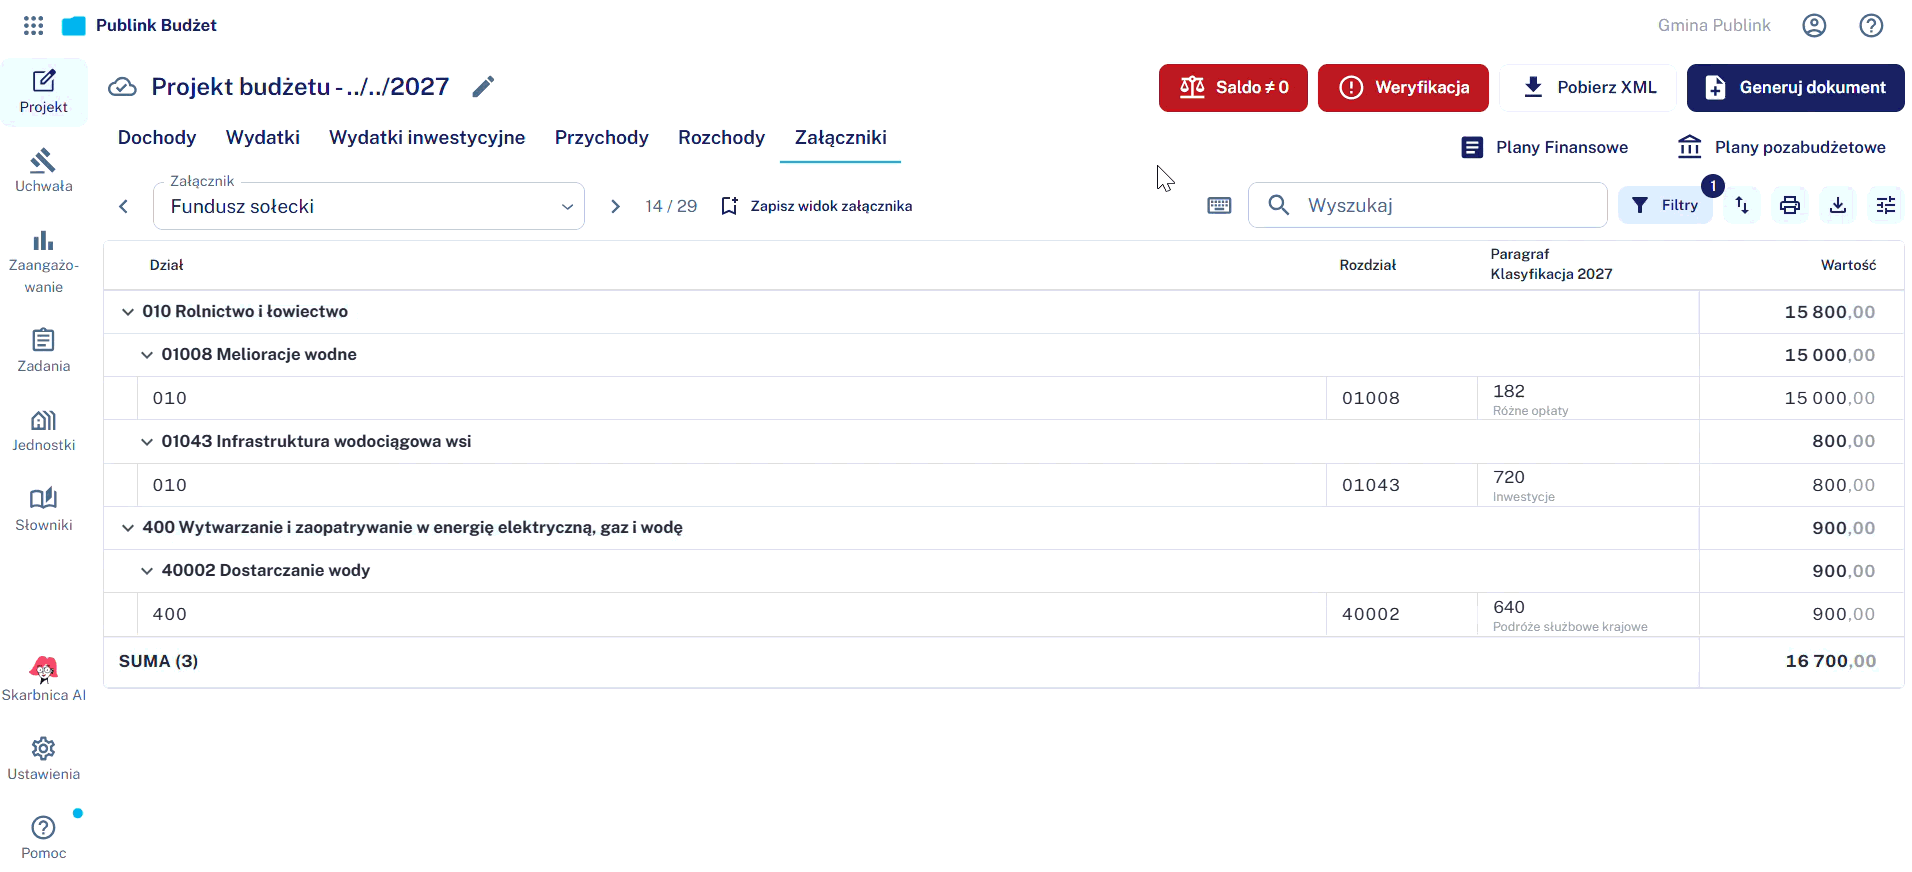Viewport: 1912px width, 872px height.
Task: Open Ustawienia settings in sidebar
Action: click(x=44, y=759)
